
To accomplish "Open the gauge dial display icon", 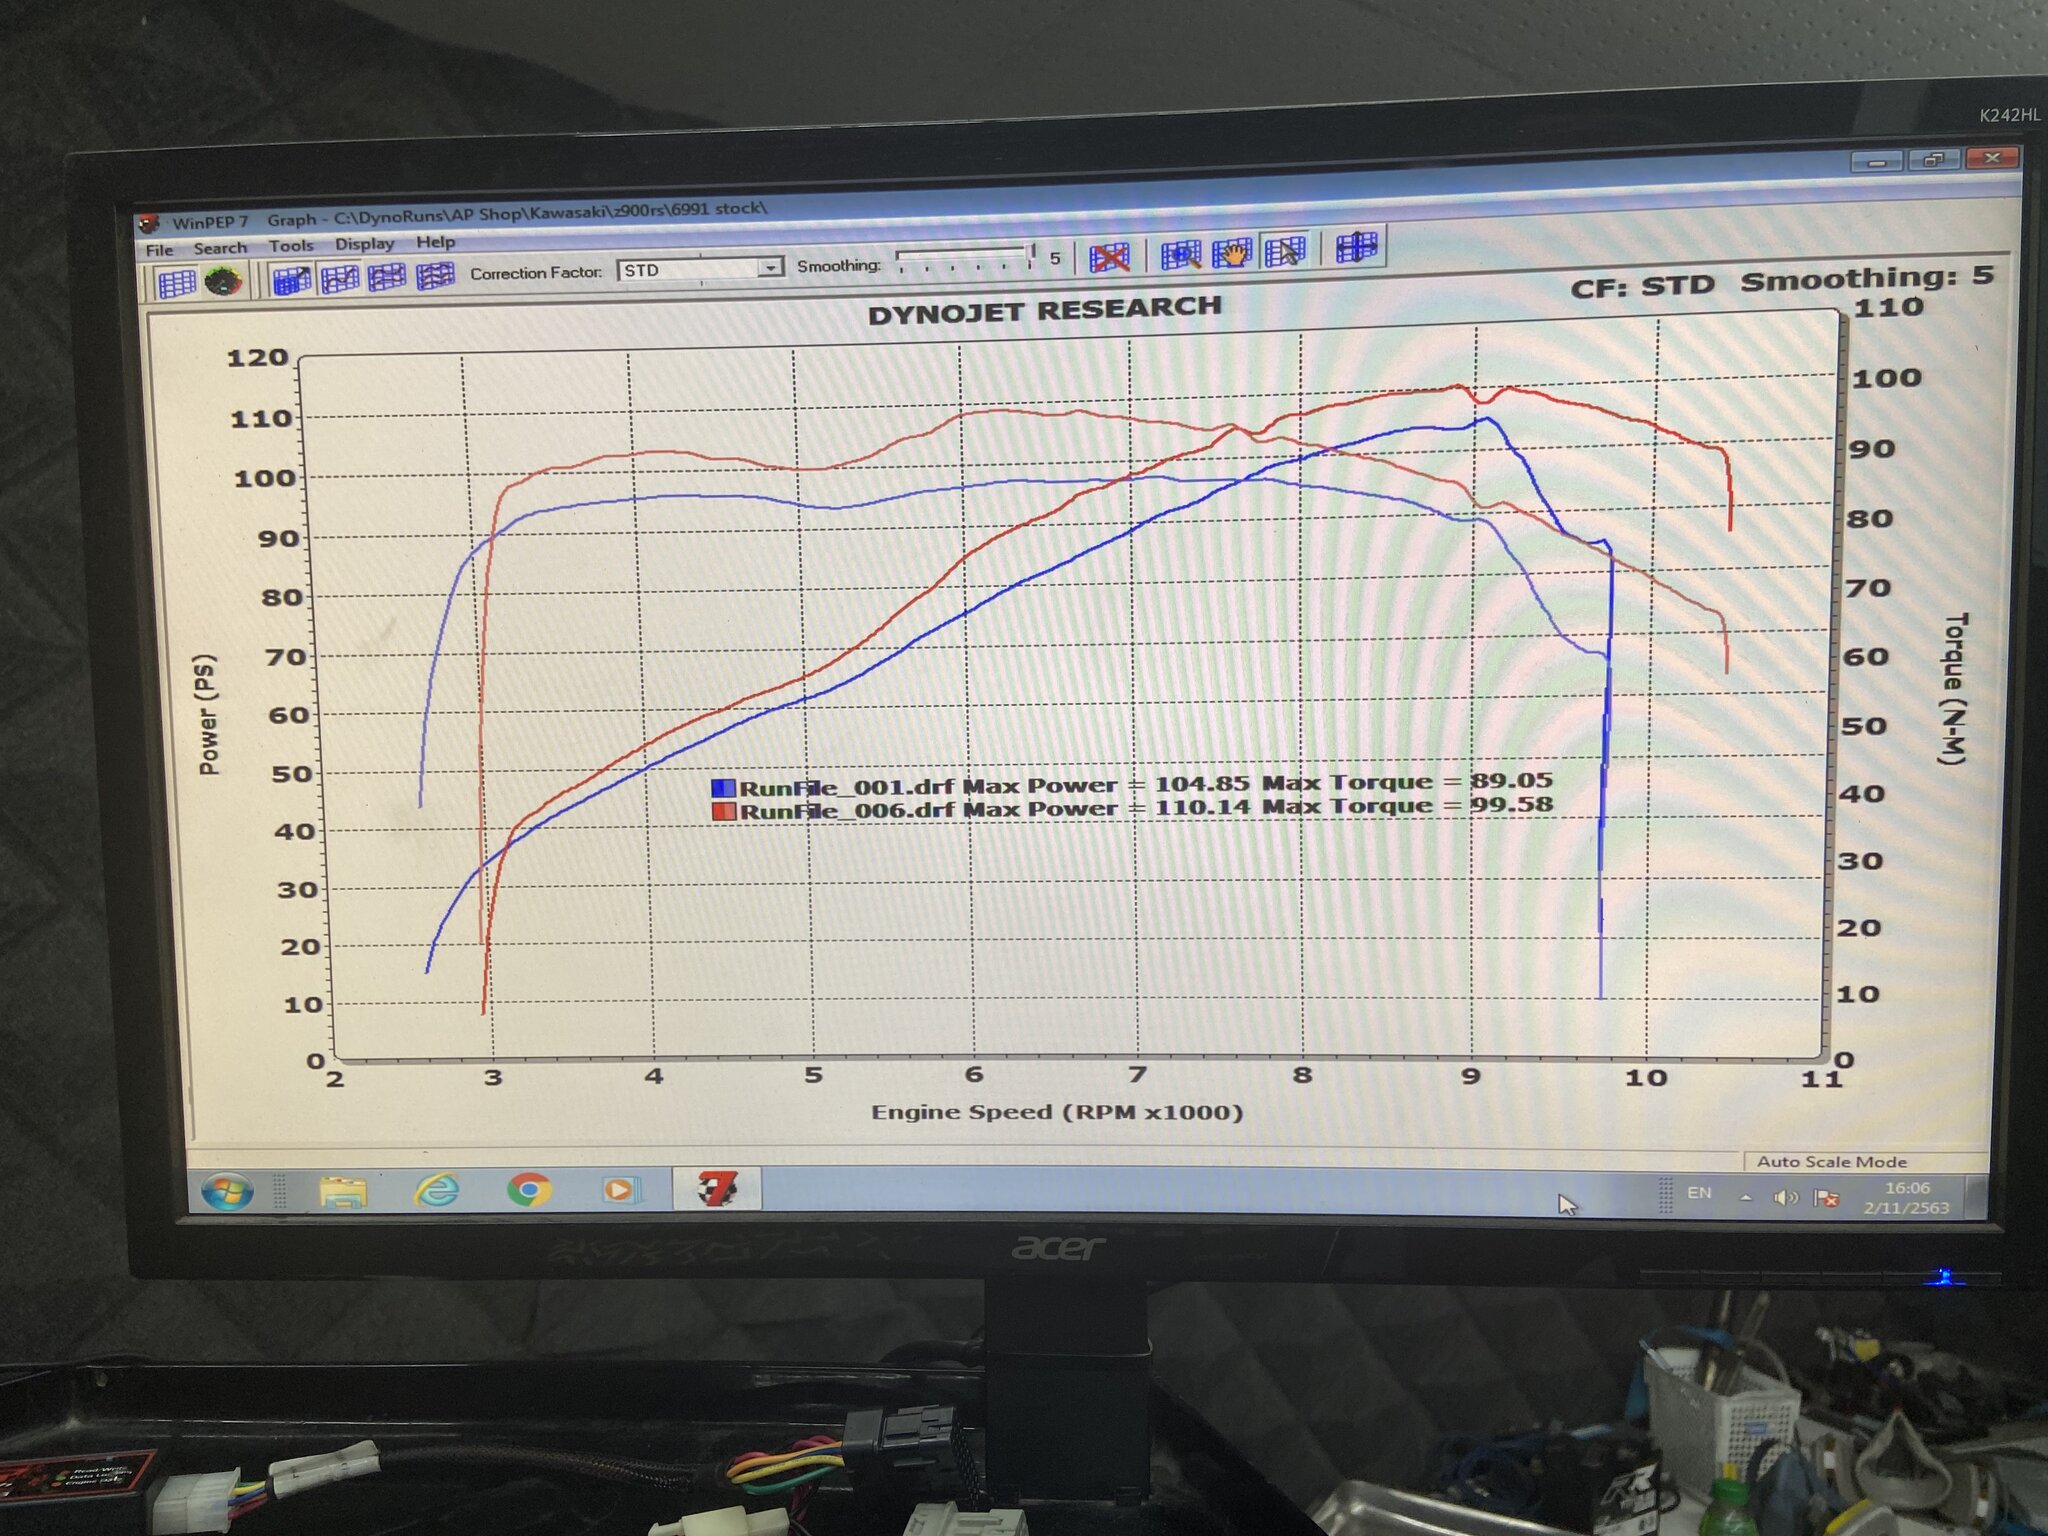I will [222, 282].
